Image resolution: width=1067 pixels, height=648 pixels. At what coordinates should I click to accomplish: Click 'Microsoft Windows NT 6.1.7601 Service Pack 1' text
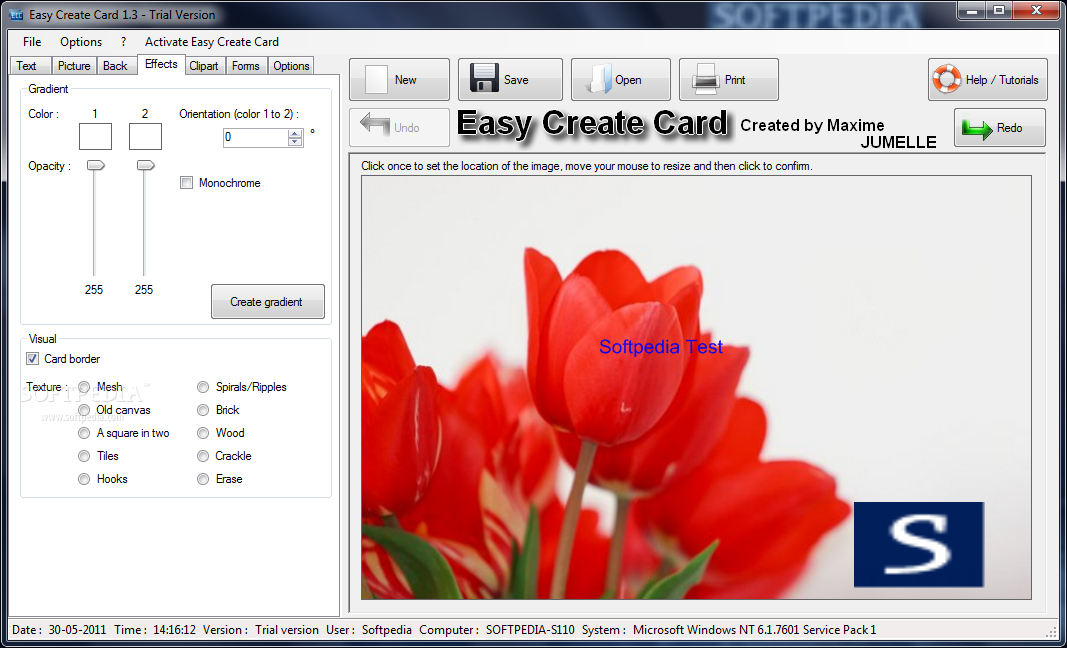755,630
